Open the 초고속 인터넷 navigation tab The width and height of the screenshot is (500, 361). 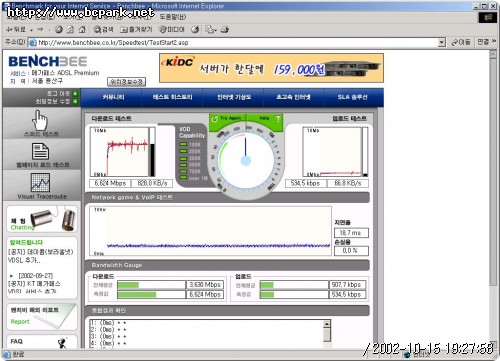tap(293, 97)
